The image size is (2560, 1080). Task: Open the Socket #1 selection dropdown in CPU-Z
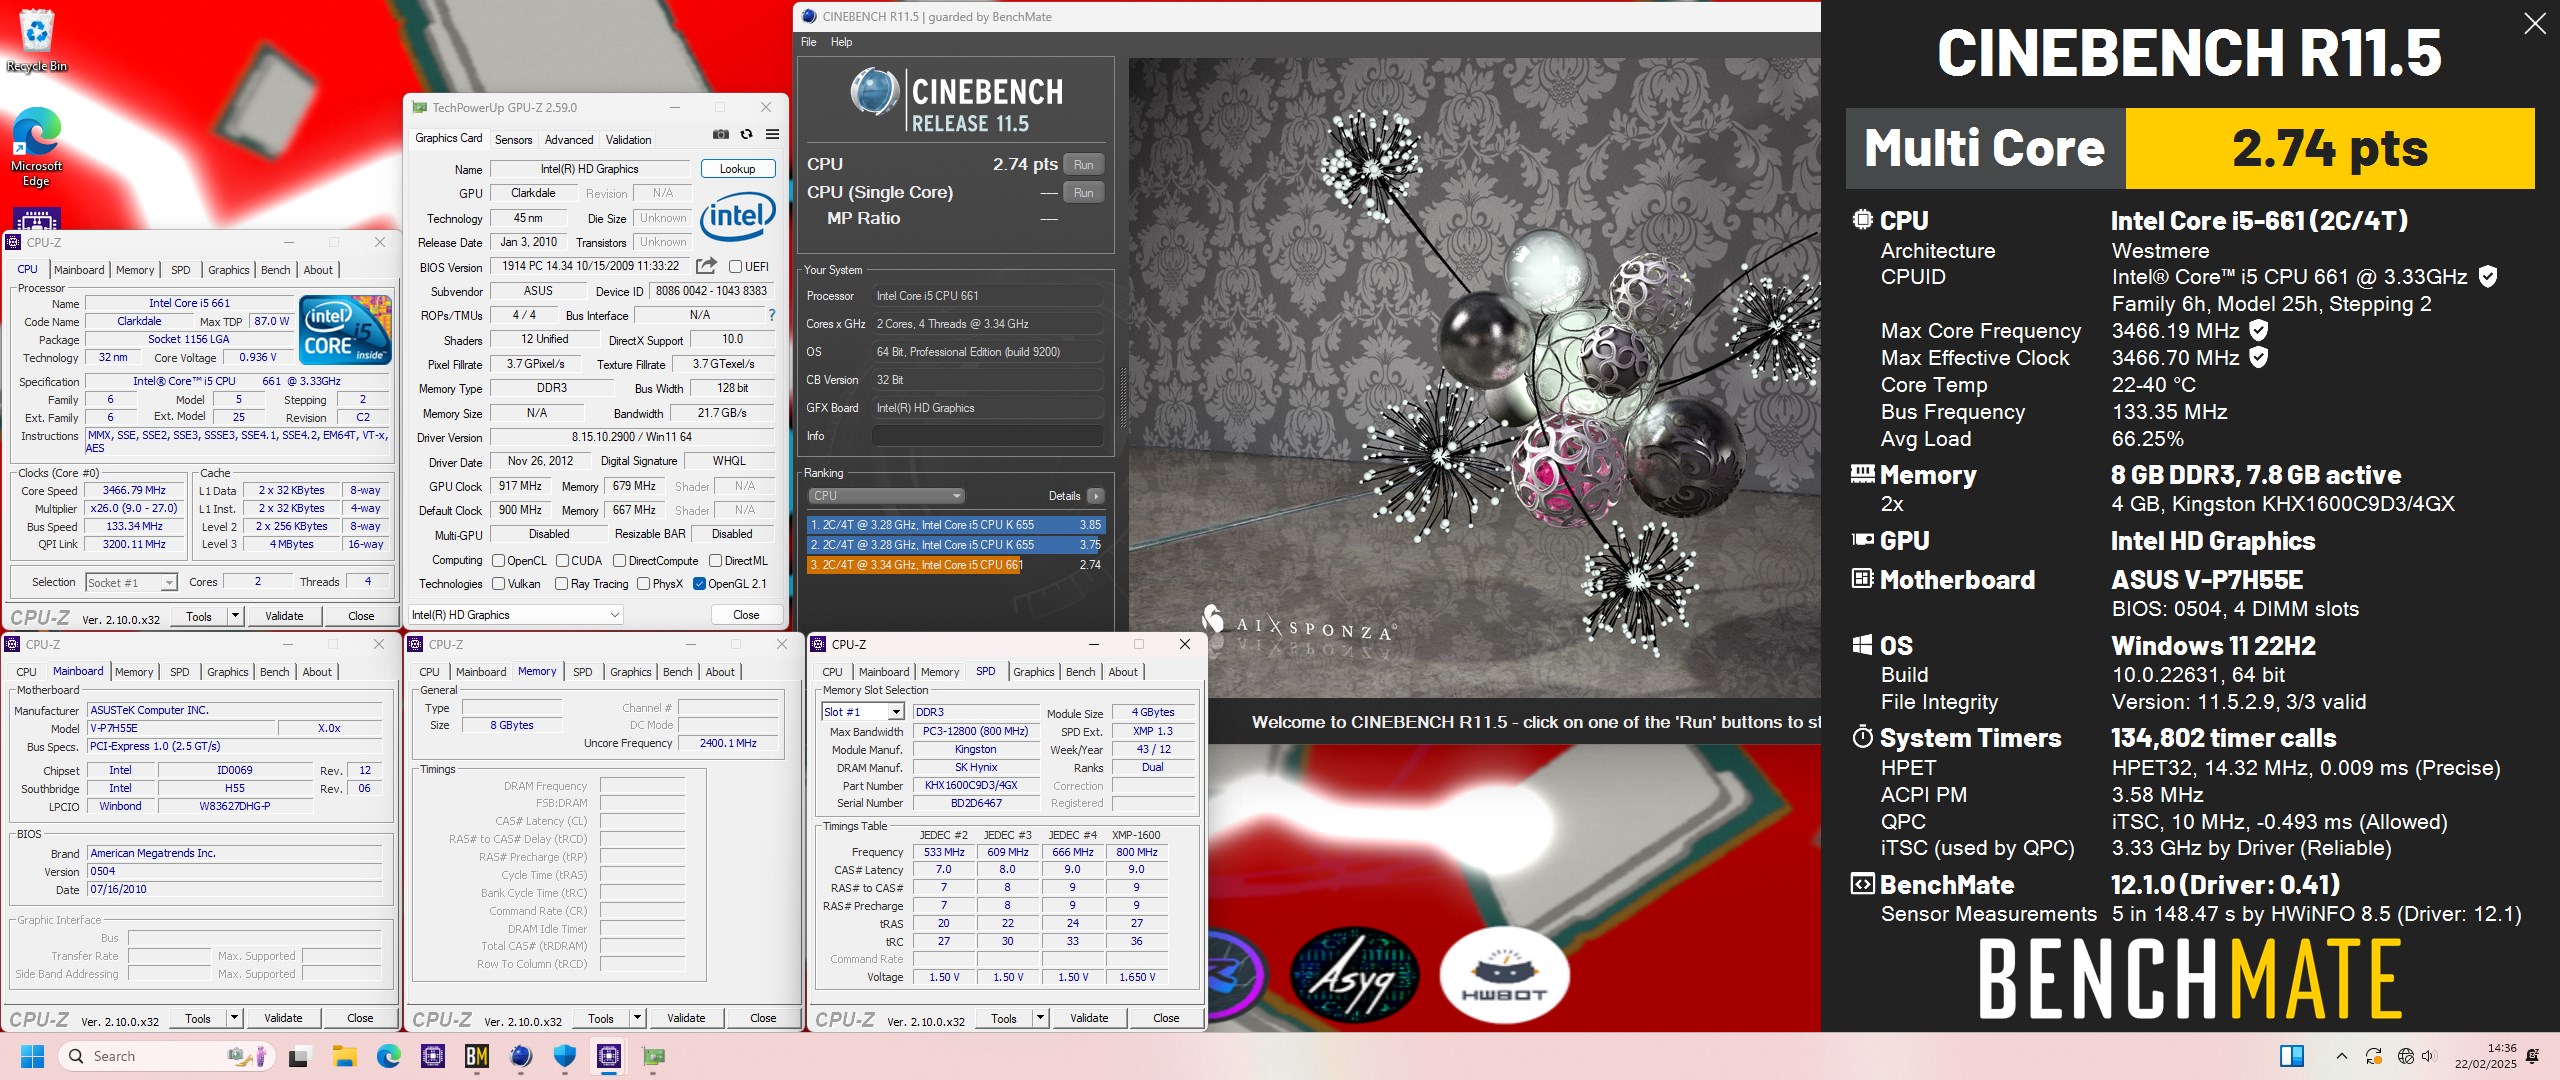coord(131,582)
